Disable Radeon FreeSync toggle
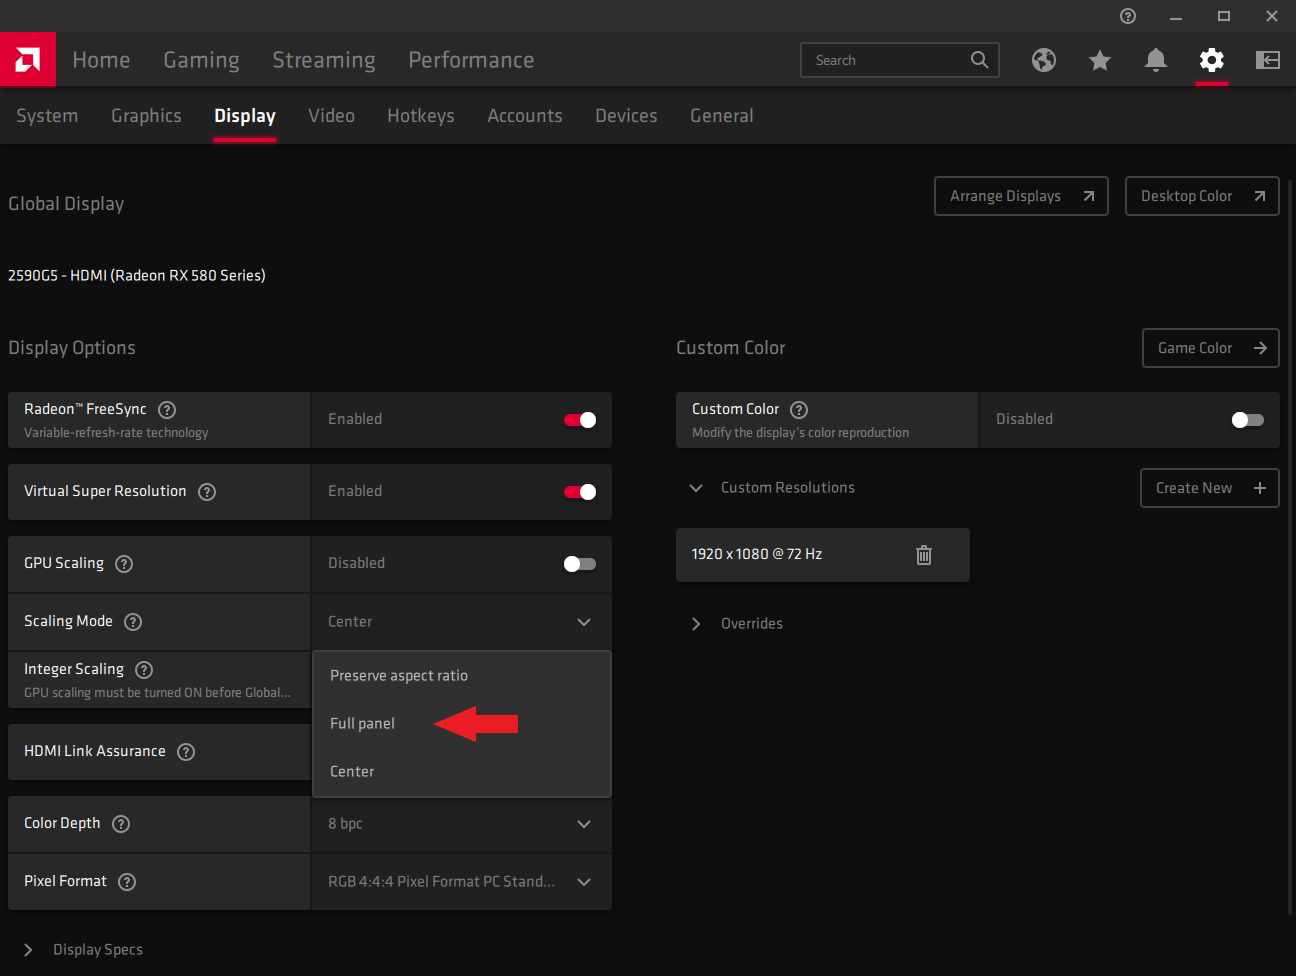1296x976 pixels. [580, 419]
